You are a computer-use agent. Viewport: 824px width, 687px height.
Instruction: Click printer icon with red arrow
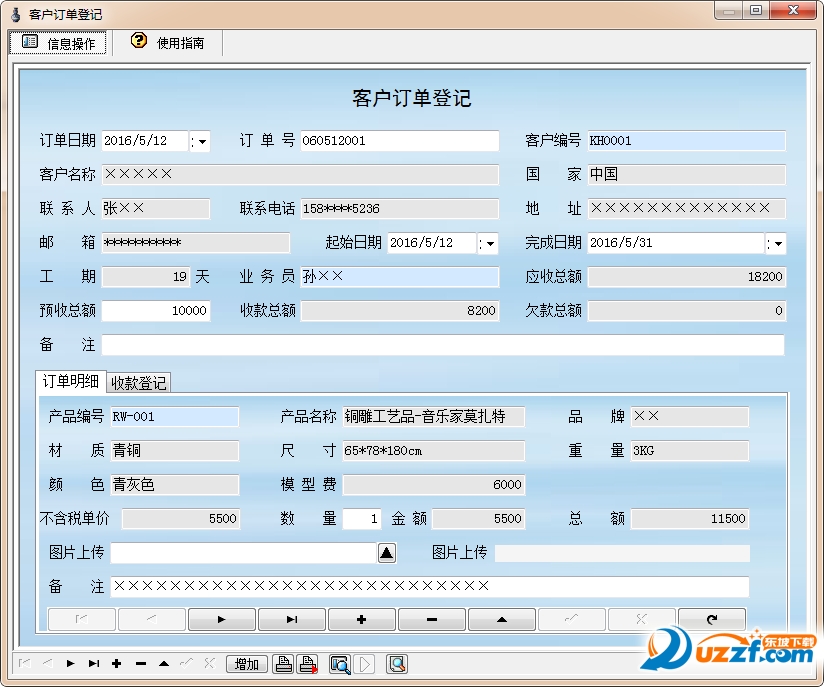click(307, 664)
